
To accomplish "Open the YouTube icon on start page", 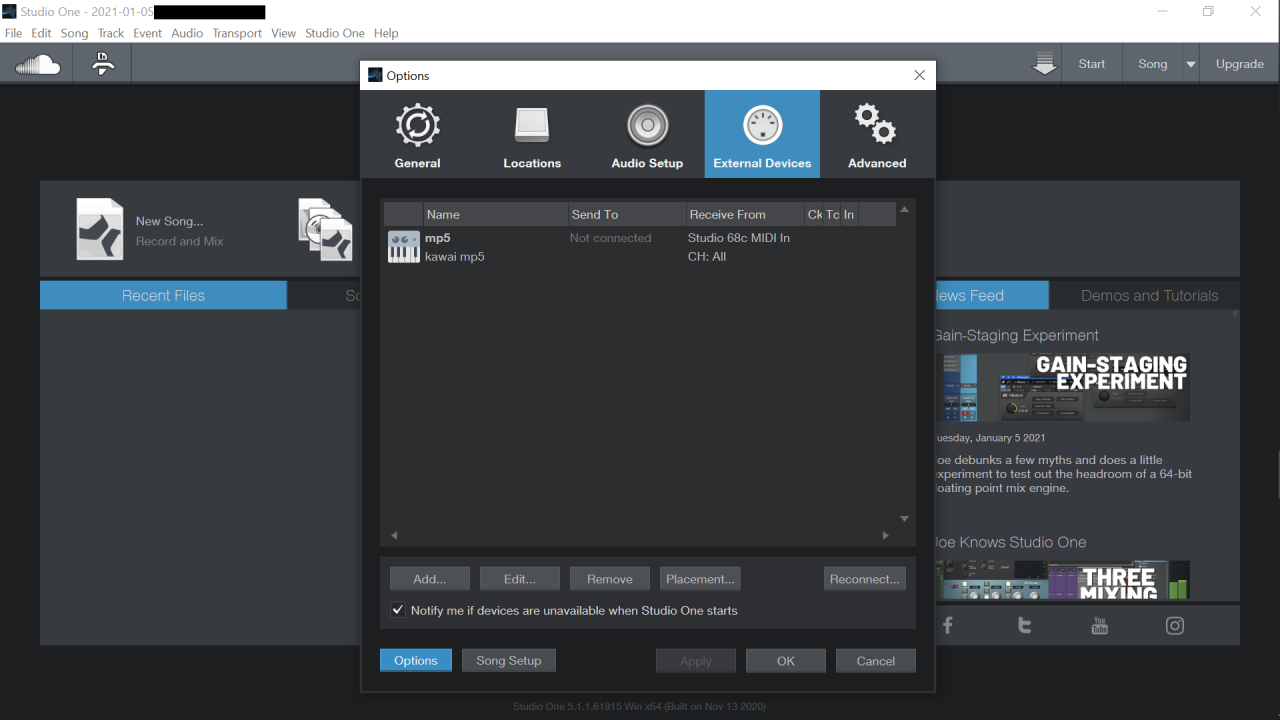I will [x=1100, y=626].
